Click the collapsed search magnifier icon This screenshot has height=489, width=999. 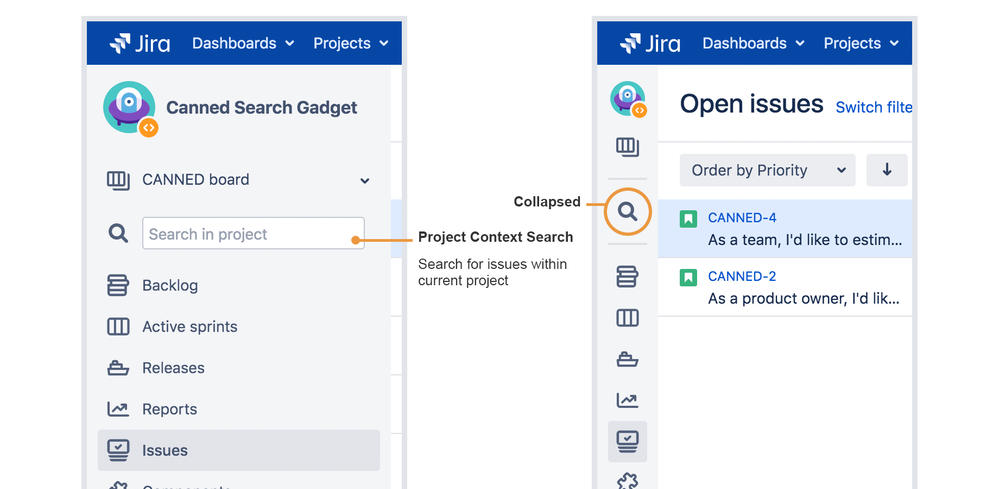(628, 211)
